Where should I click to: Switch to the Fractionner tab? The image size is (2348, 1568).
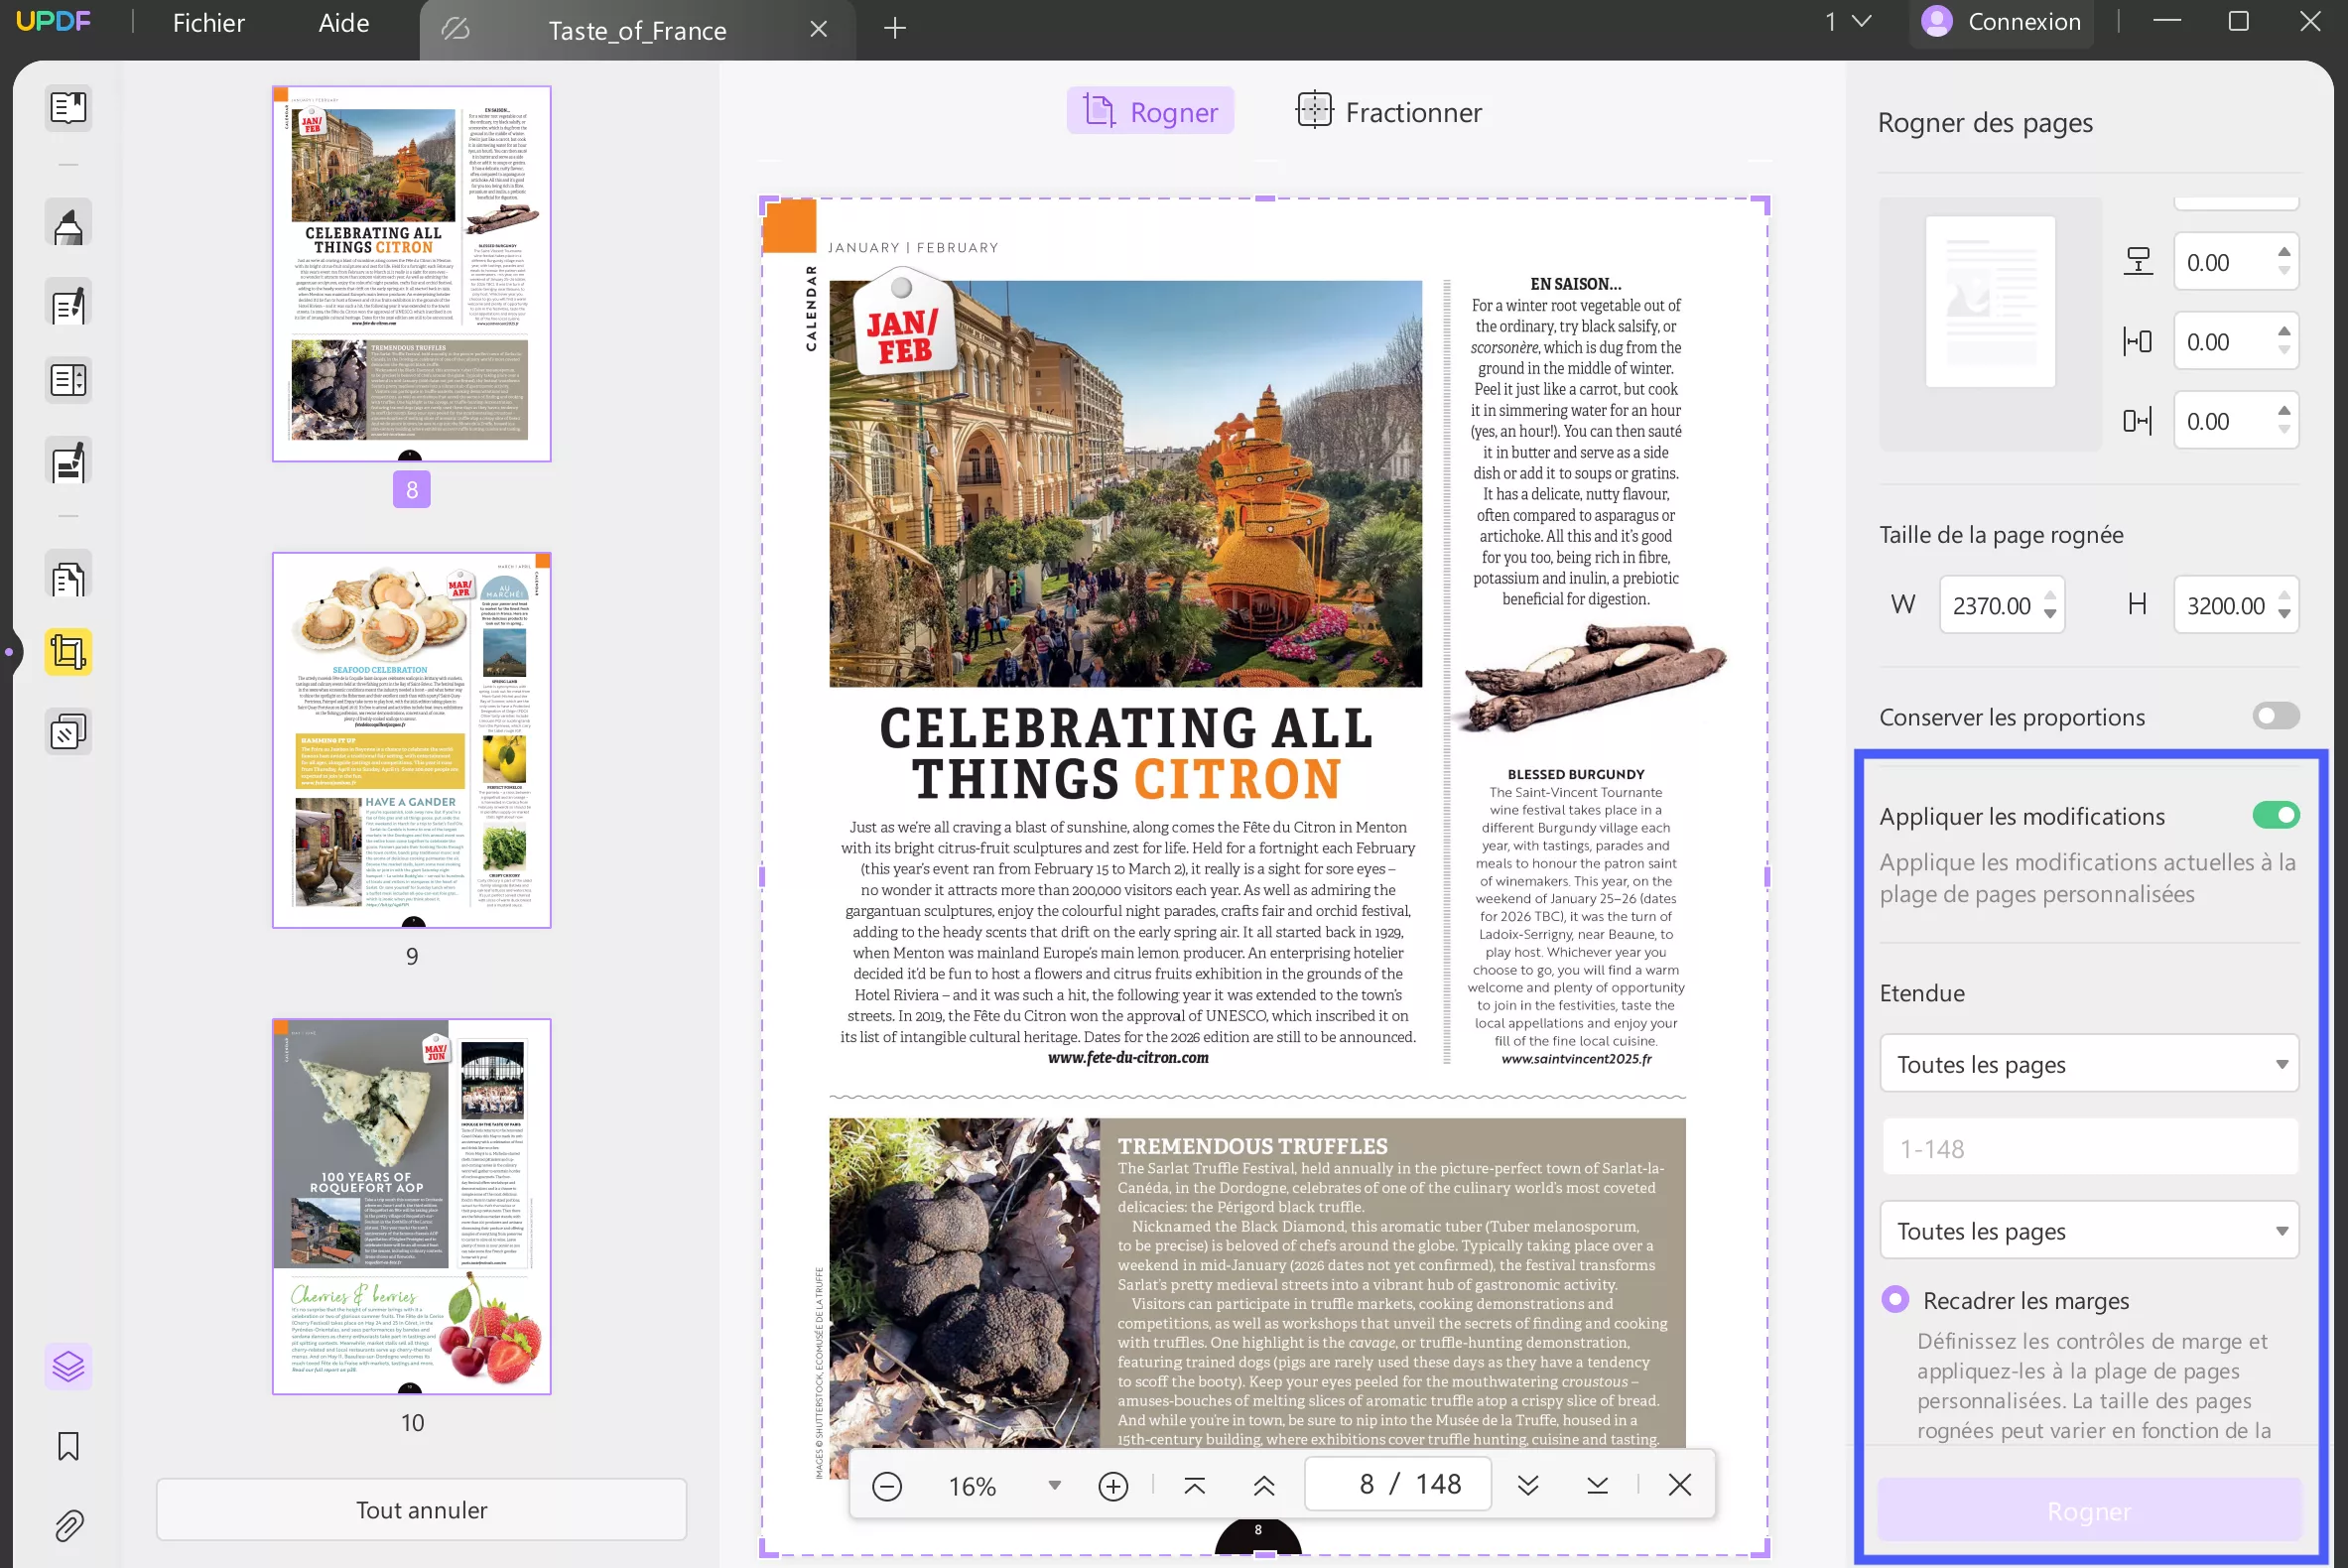coord(1390,112)
